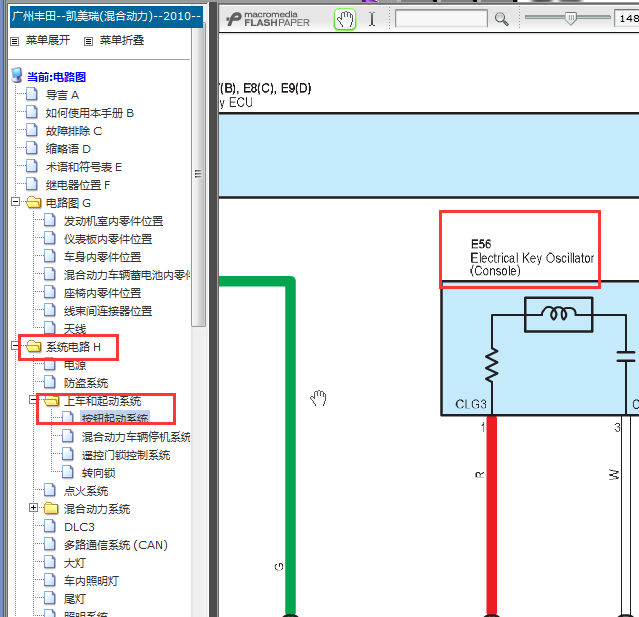The height and width of the screenshot is (617, 639).
Task: Select the text selection cursor tool
Action: pyautogui.click(x=372, y=19)
